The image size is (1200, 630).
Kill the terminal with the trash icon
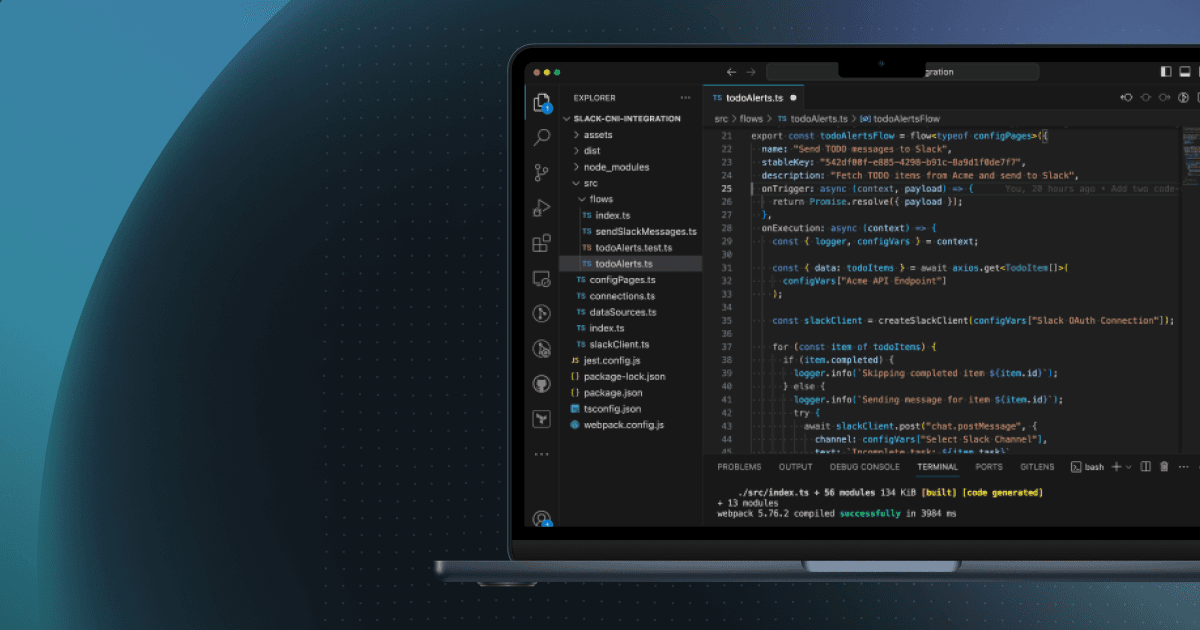pyautogui.click(x=1164, y=467)
